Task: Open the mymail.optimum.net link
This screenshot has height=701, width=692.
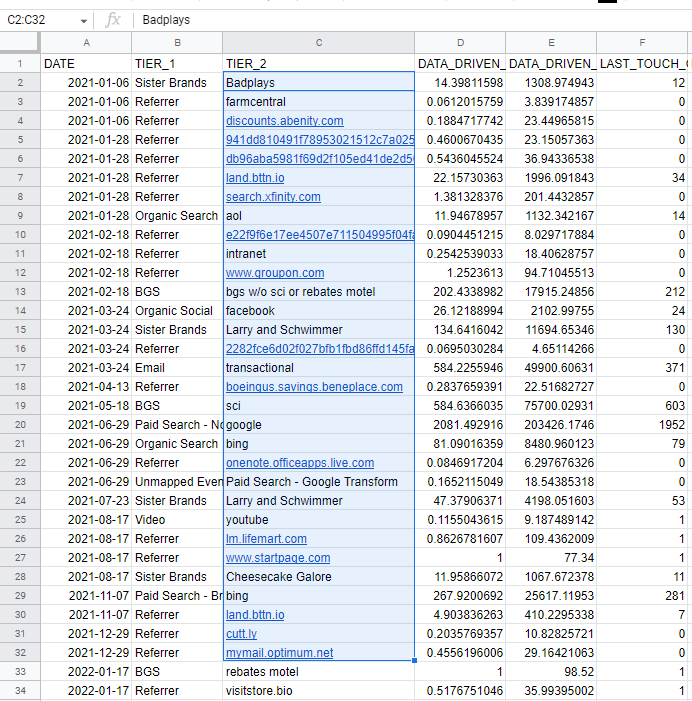Action: pyautogui.click(x=279, y=653)
